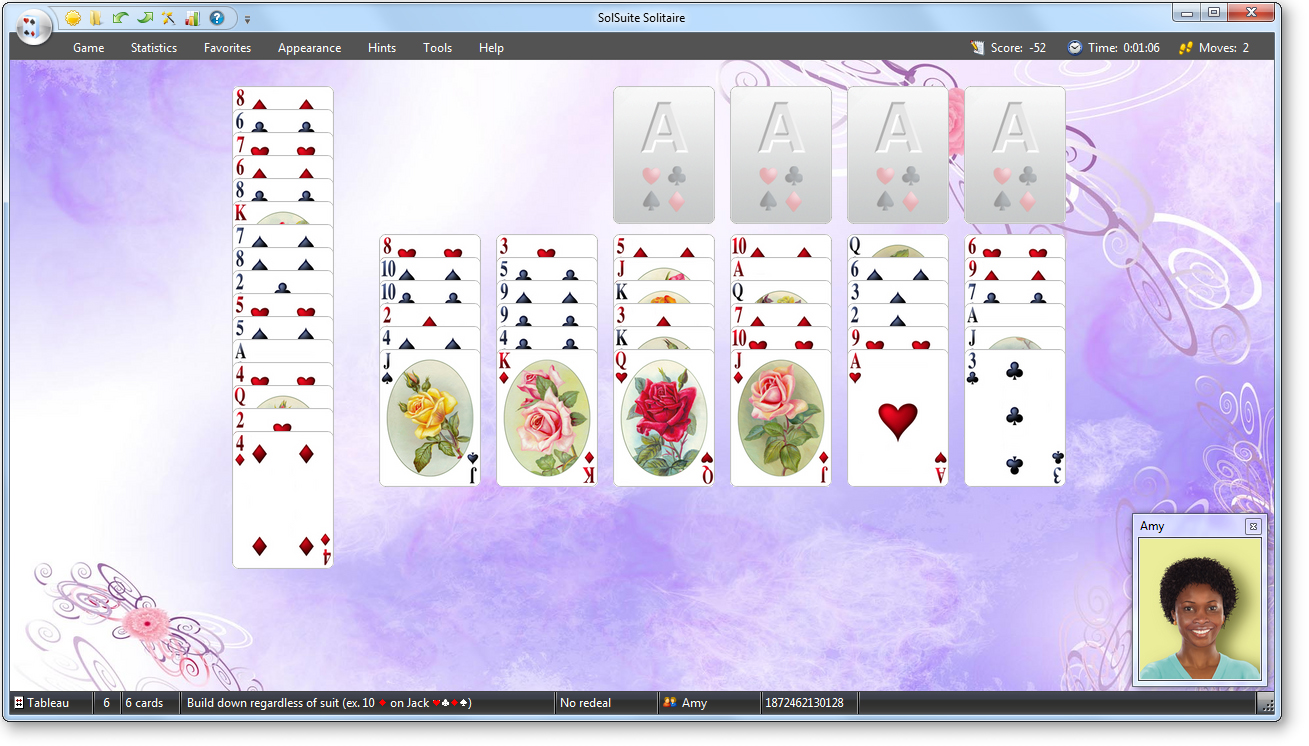
Task: Maximize the SolSuite Solitaire window
Action: [1213, 12]
